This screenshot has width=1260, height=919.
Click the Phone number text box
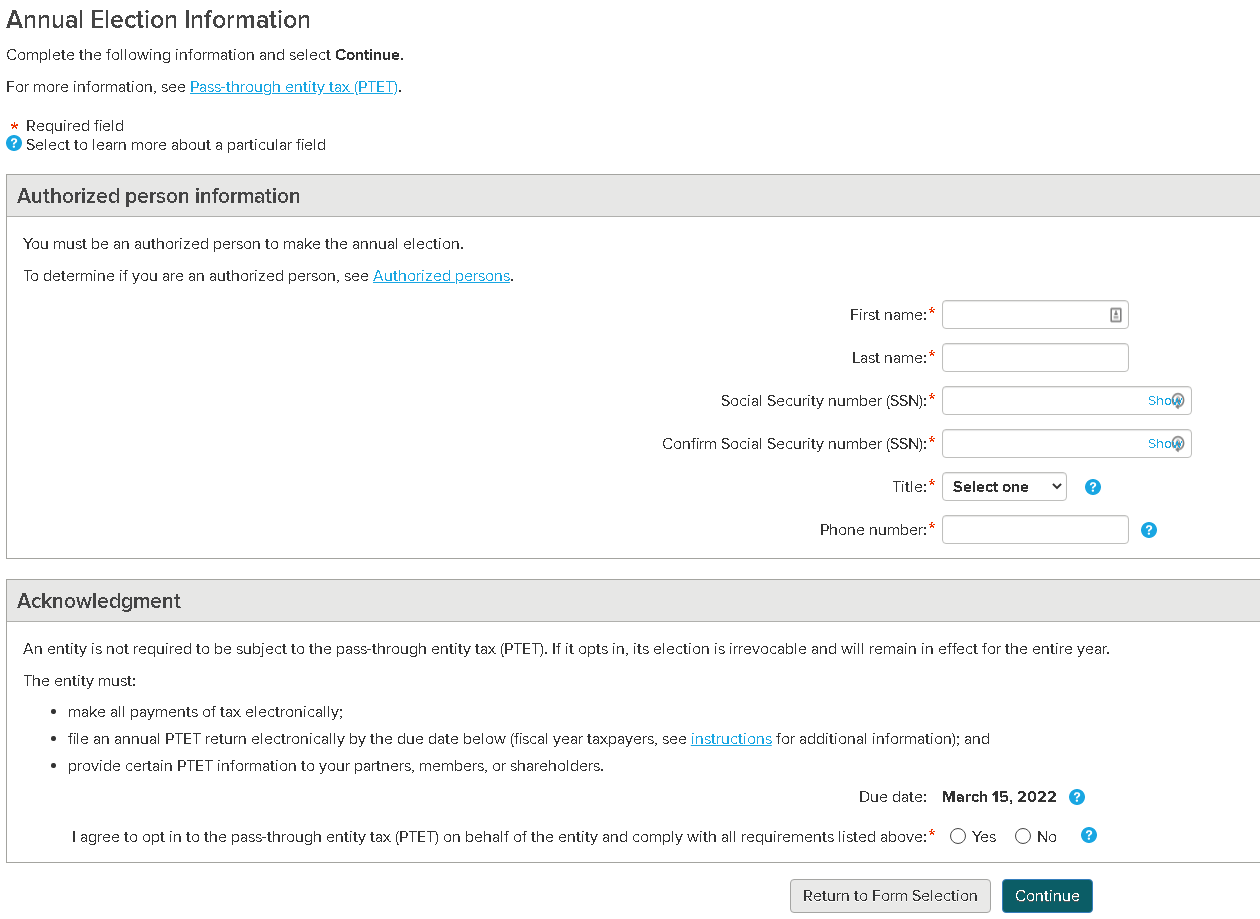1035,530
